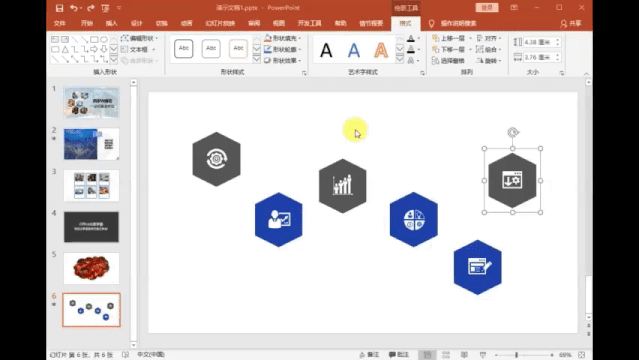Open the 开发工具 (Developer) tab
Image resolution: width=639 pixels, height=360 pixels.
(x=309, y=24)
